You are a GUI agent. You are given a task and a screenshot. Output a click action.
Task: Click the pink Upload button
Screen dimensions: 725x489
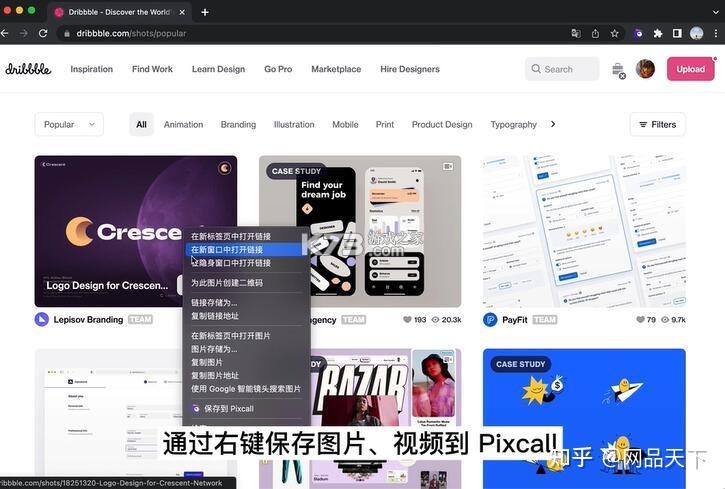[690, 69]
